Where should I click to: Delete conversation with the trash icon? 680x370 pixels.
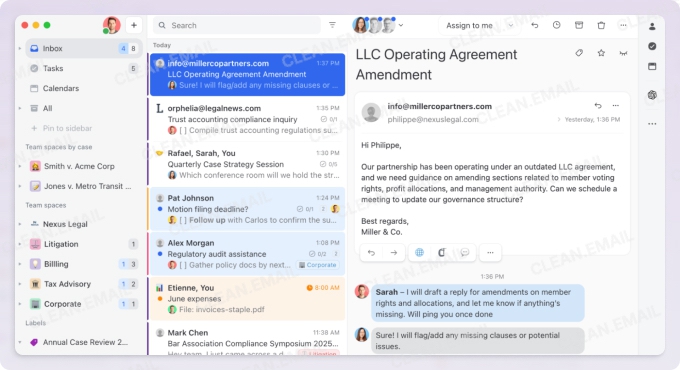[601, 26]
